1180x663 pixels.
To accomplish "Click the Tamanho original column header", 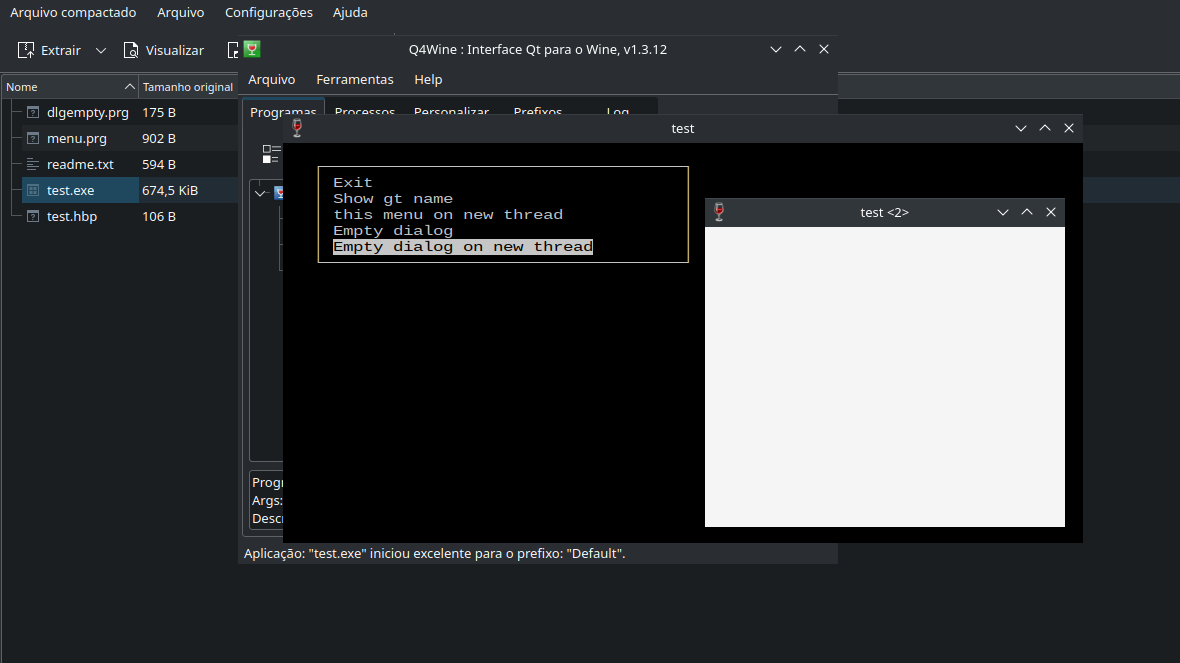I will tap(187, 87).
